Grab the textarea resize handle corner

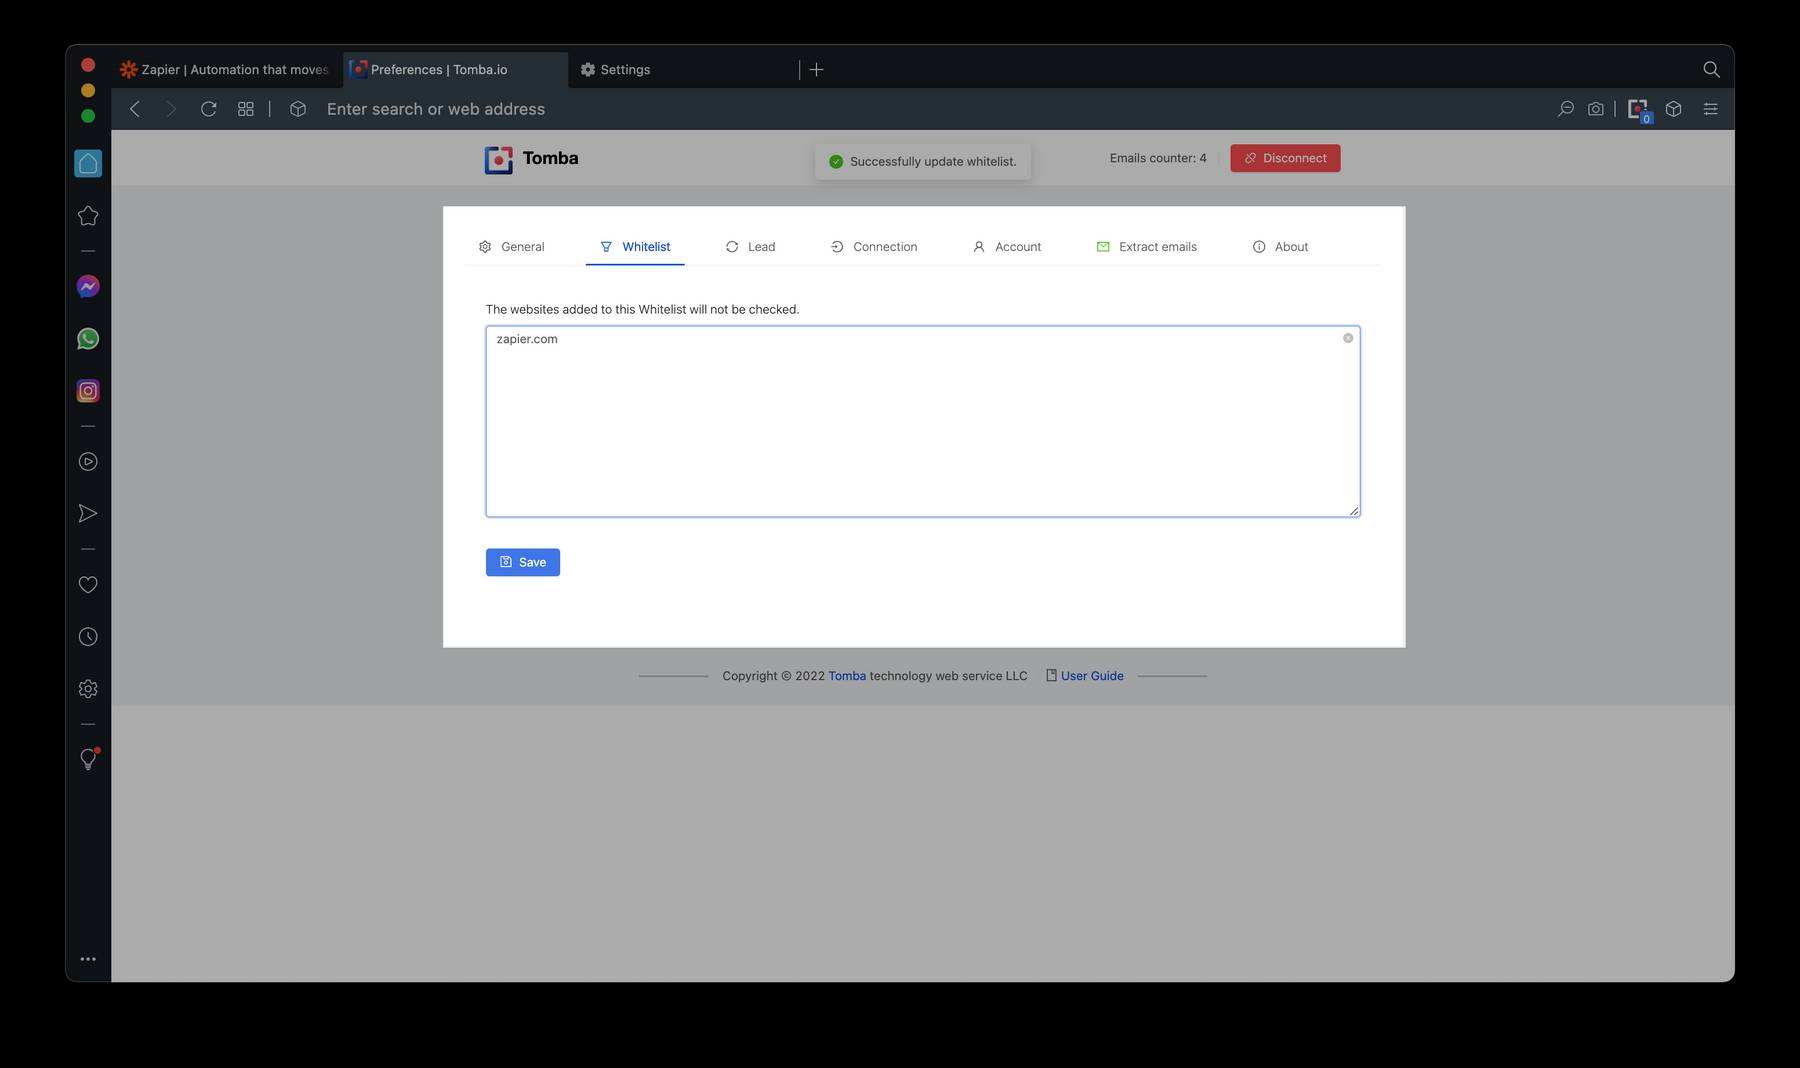tap(1354, 511)
